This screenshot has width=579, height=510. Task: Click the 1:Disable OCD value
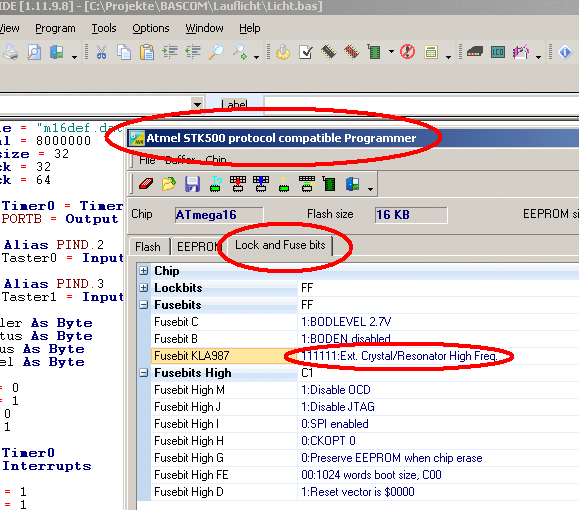pos(336,390)
